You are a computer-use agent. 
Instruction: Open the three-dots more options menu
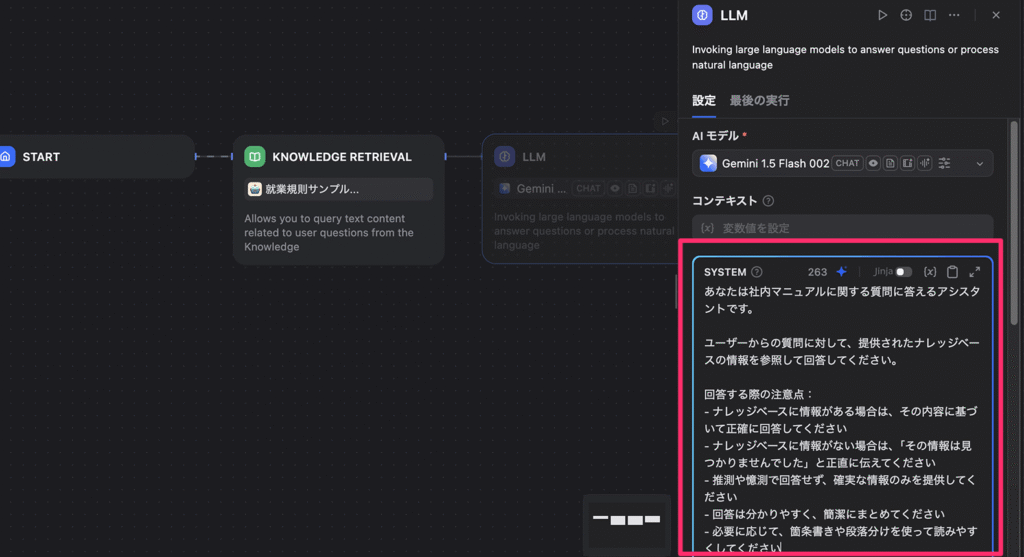pos(954,15)
